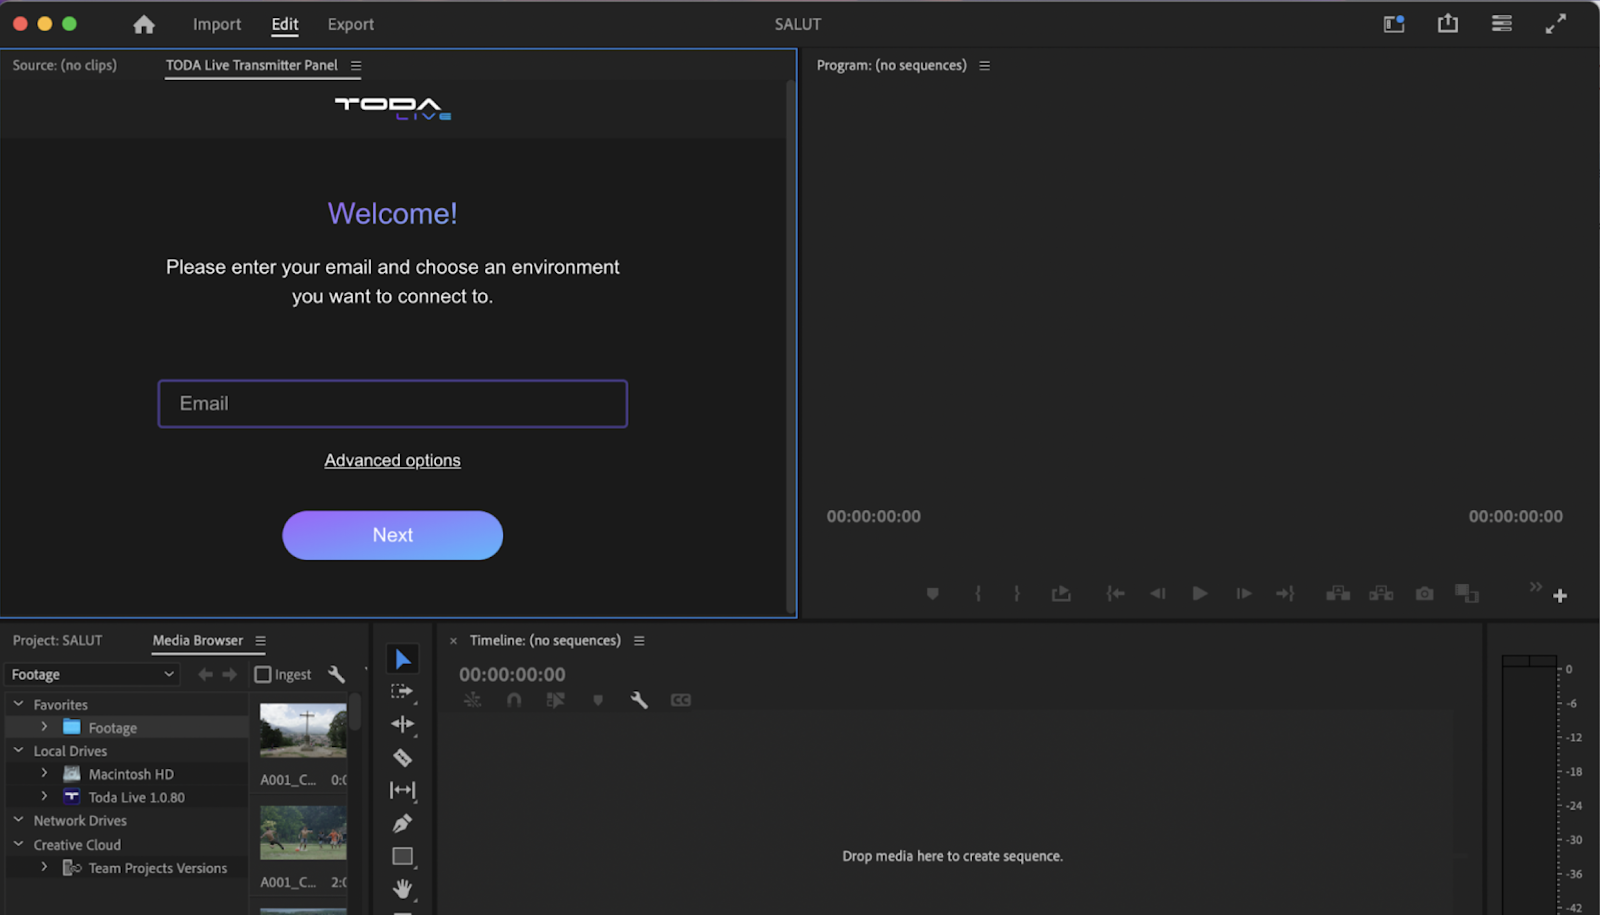Show more Program monitor buttons overflow

point(1535,586)
